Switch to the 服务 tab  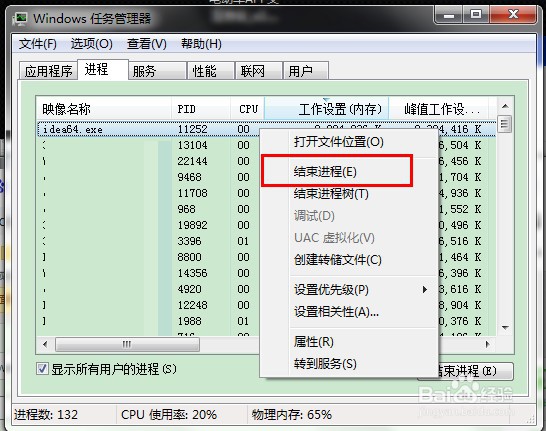[x=157, y=71]
